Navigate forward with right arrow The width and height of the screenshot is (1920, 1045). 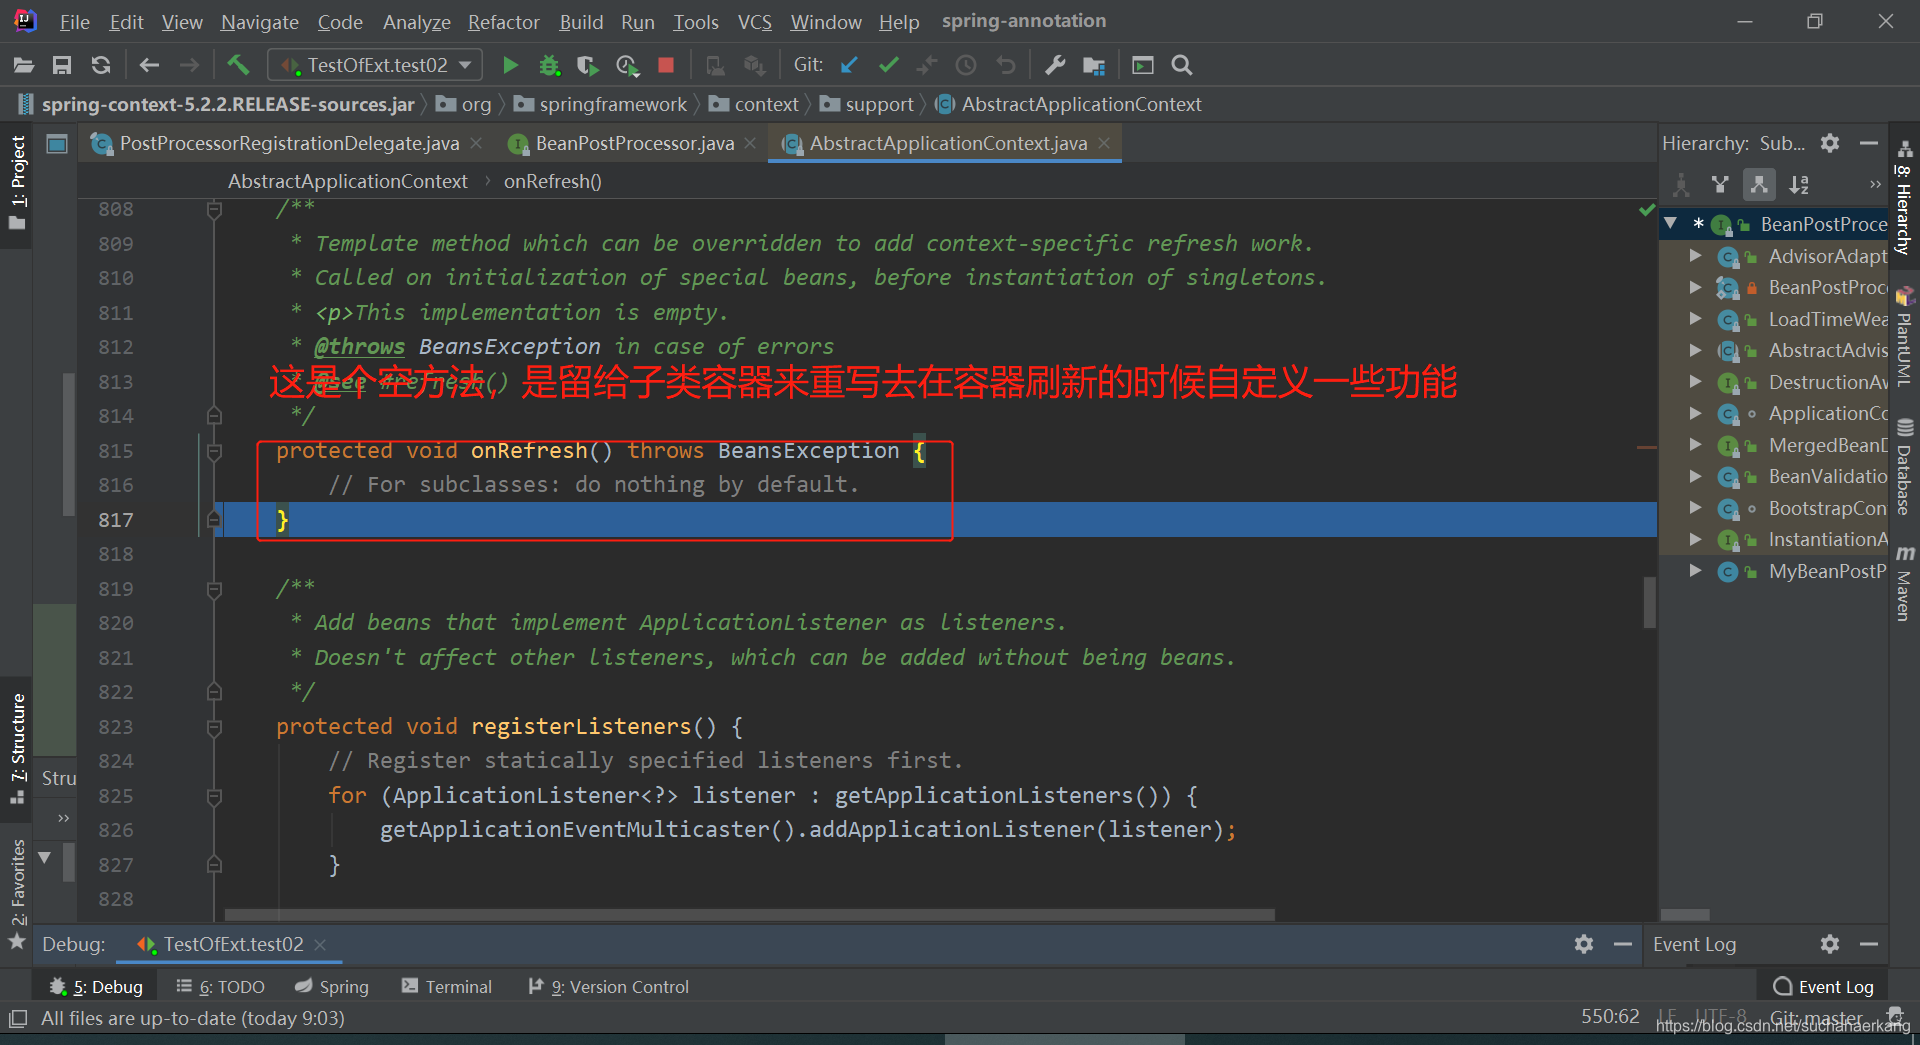(x=189, y=65)
